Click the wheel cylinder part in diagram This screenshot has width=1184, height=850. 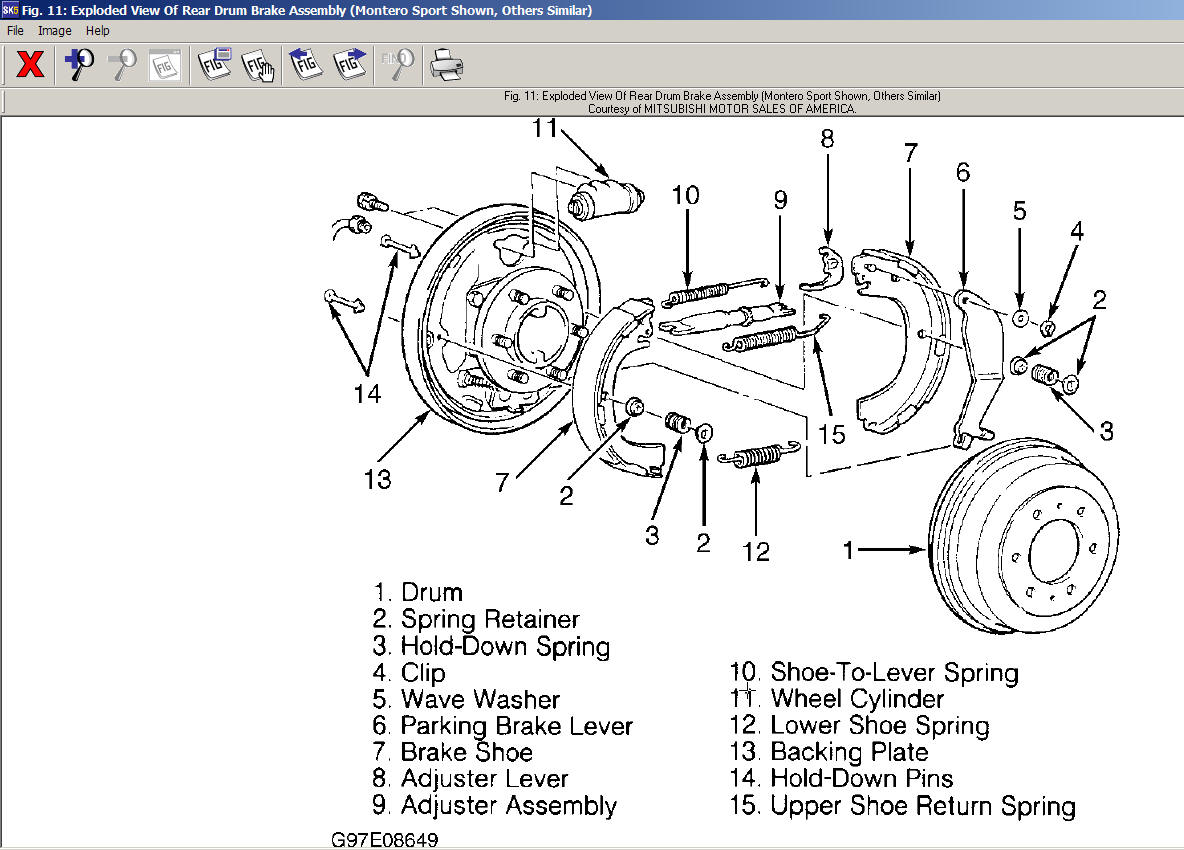click(604, 196)
